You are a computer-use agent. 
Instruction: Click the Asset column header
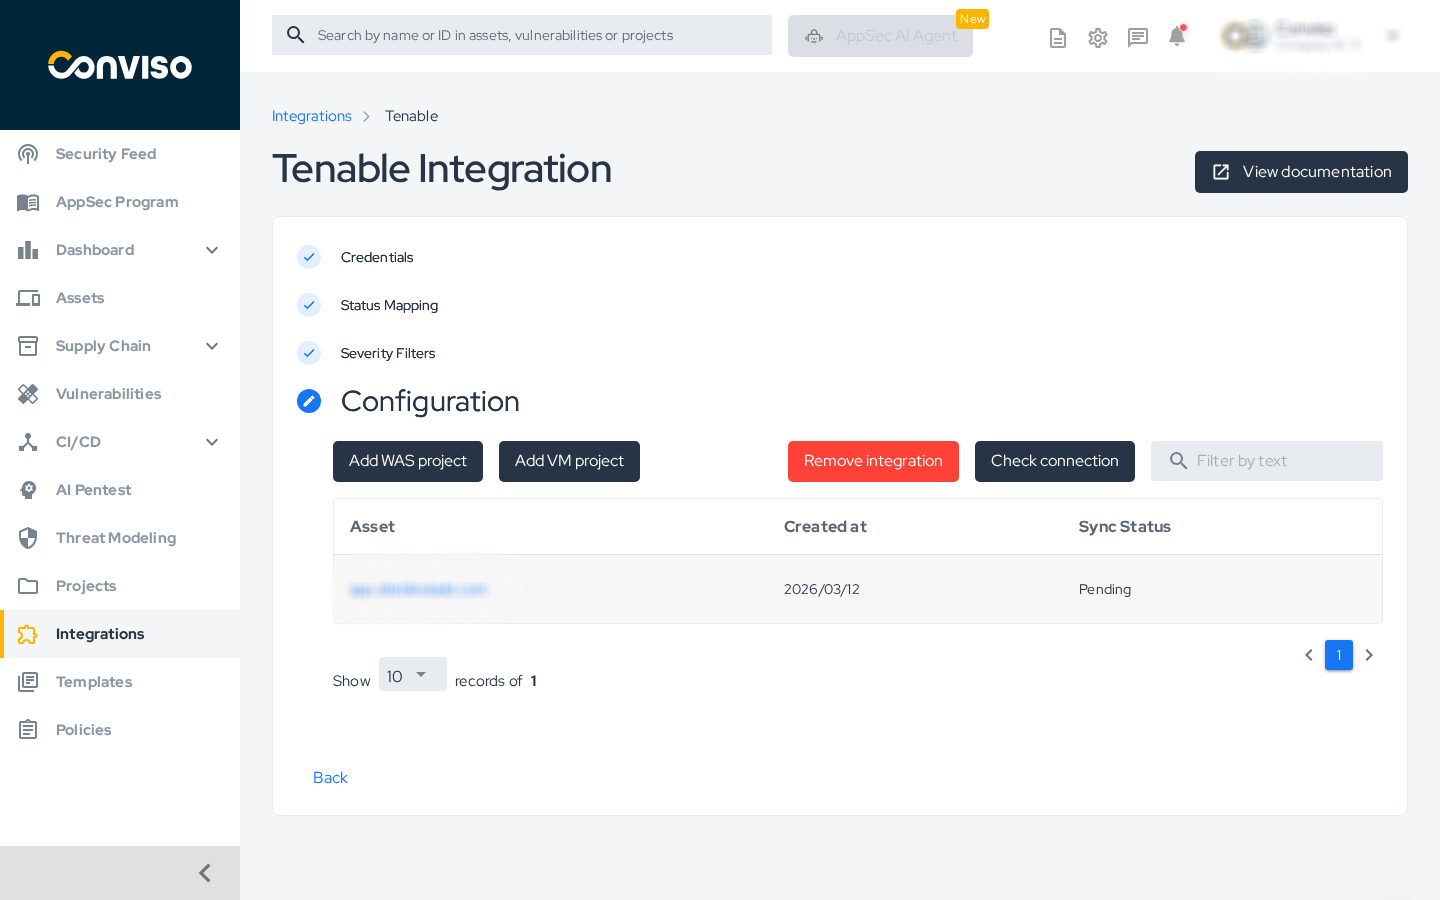[372, 527]
